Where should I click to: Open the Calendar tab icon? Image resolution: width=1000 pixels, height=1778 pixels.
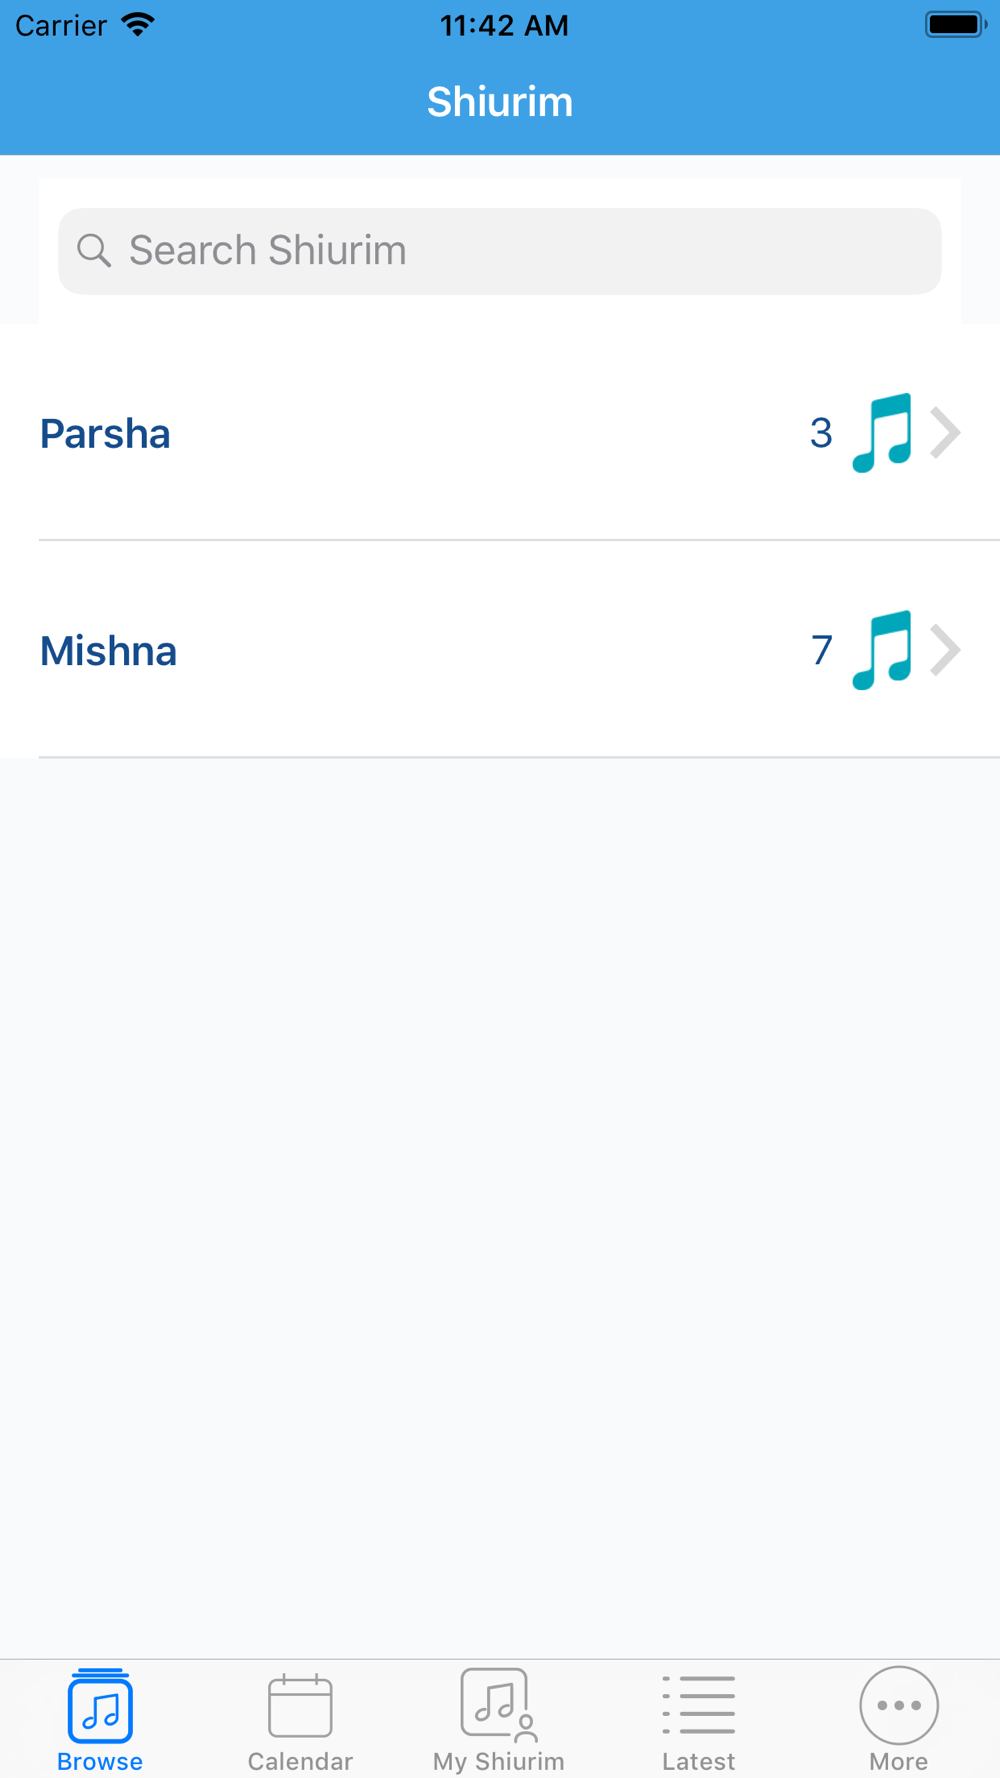[x=300, y=1706]
